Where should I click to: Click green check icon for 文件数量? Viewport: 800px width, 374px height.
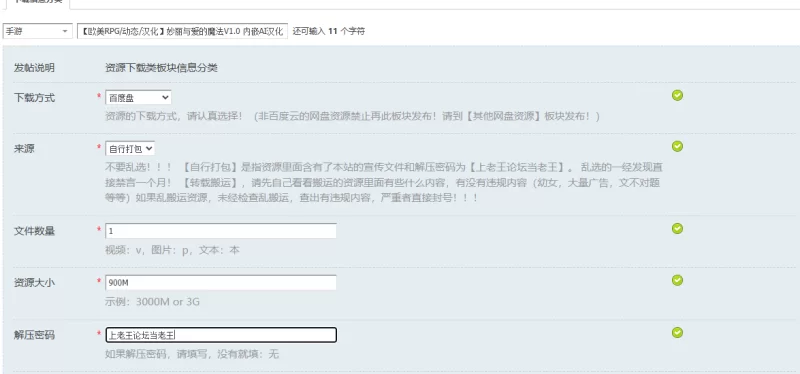677,229
